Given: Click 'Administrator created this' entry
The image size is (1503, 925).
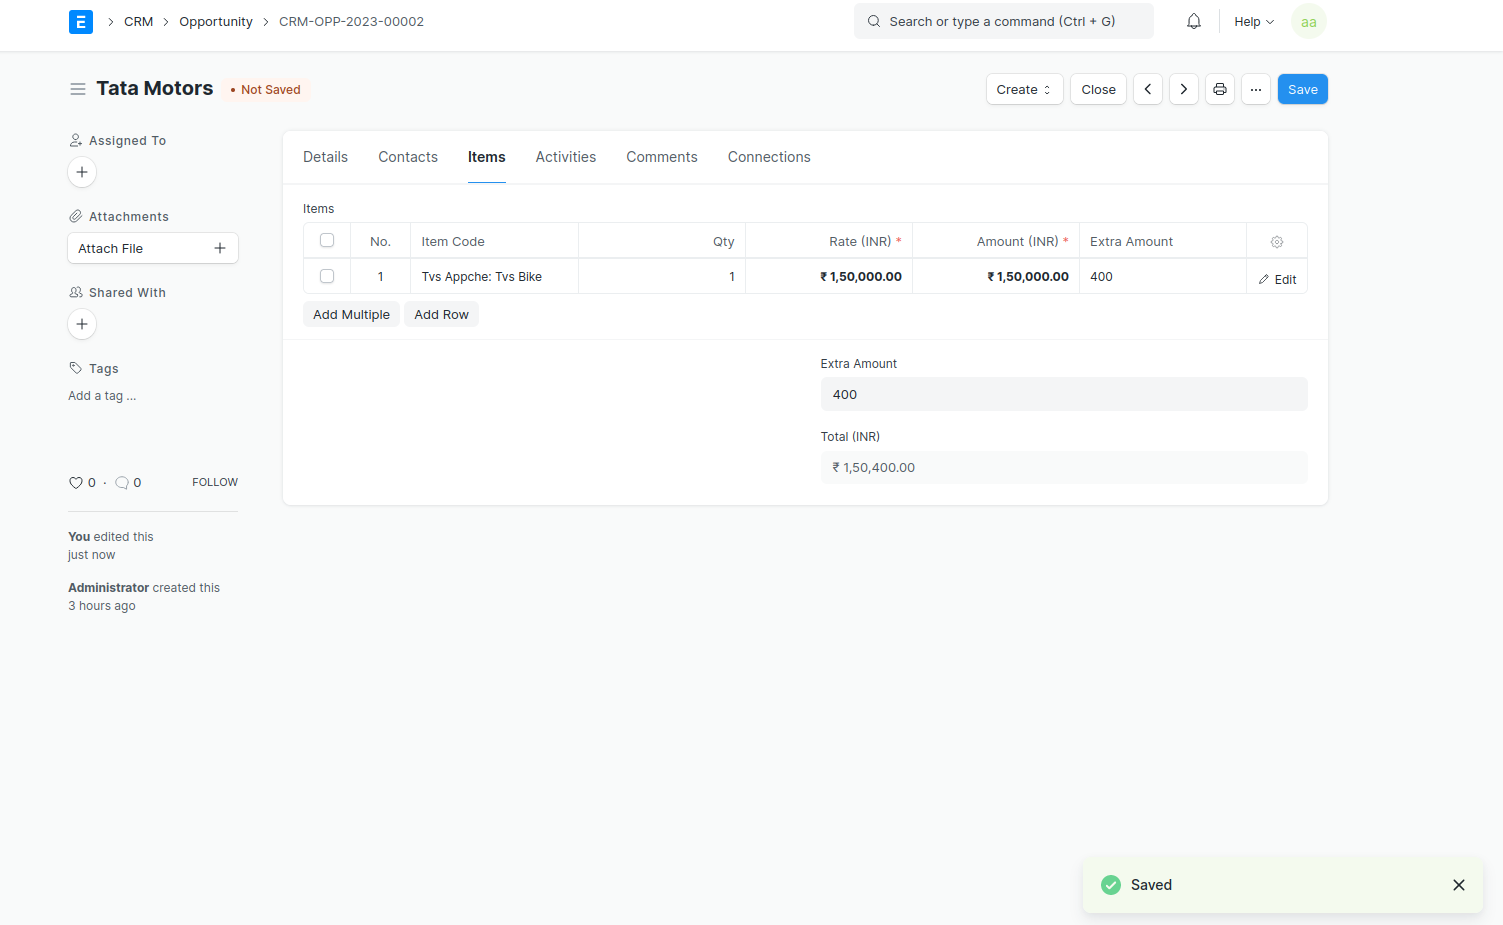Looking at the screenshot, I should click(144, 596).
